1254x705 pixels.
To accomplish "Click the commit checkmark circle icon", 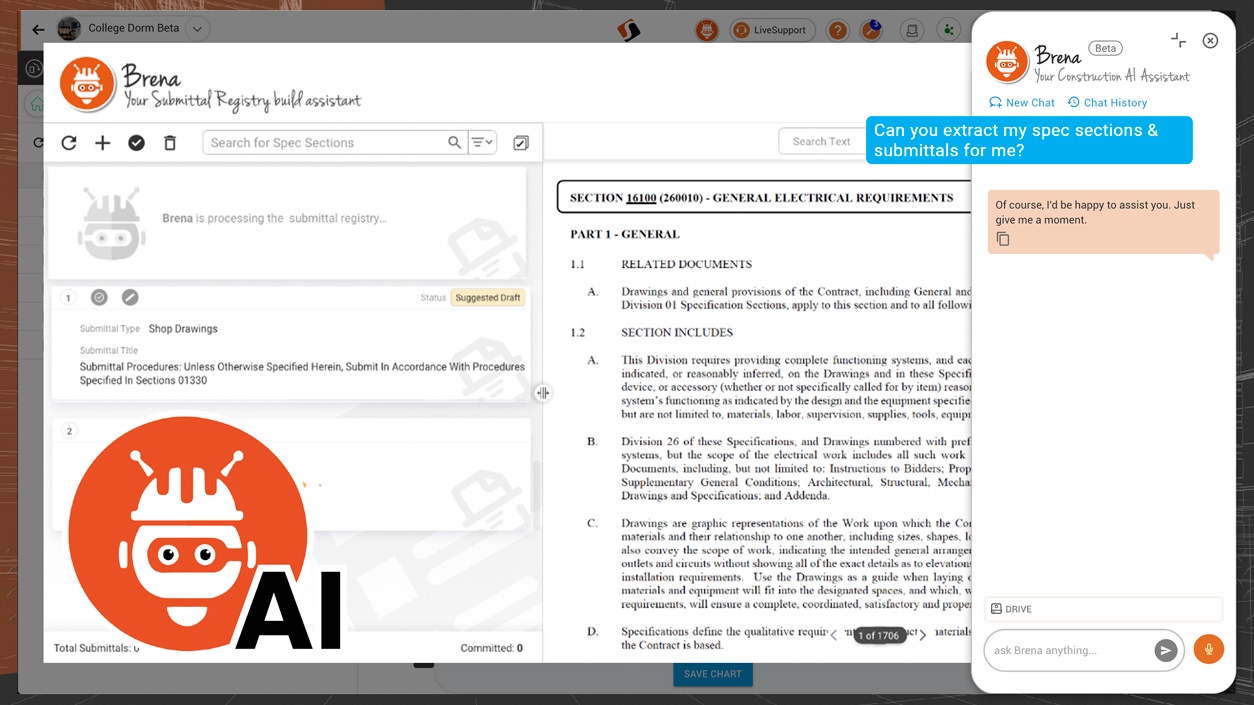I will point(137,143).
